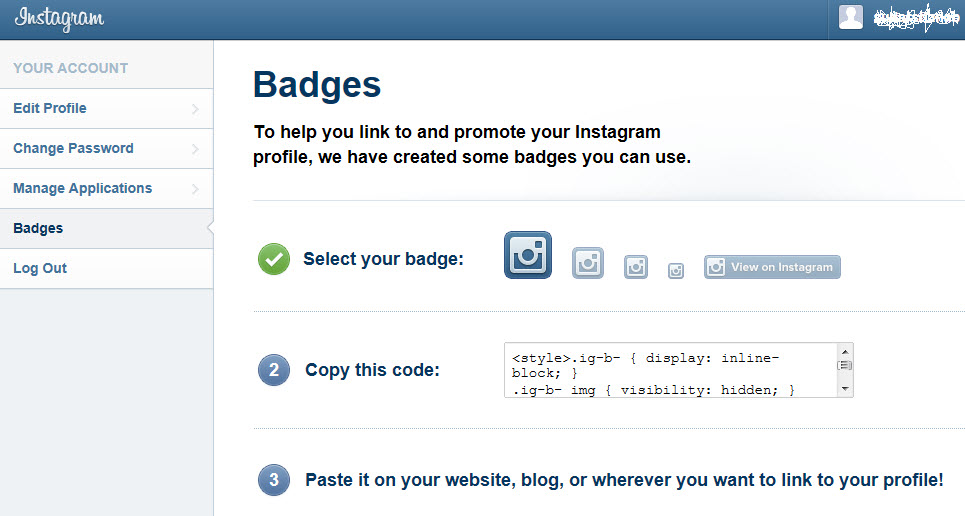Open Change Password page

click(x=73, y=148)
